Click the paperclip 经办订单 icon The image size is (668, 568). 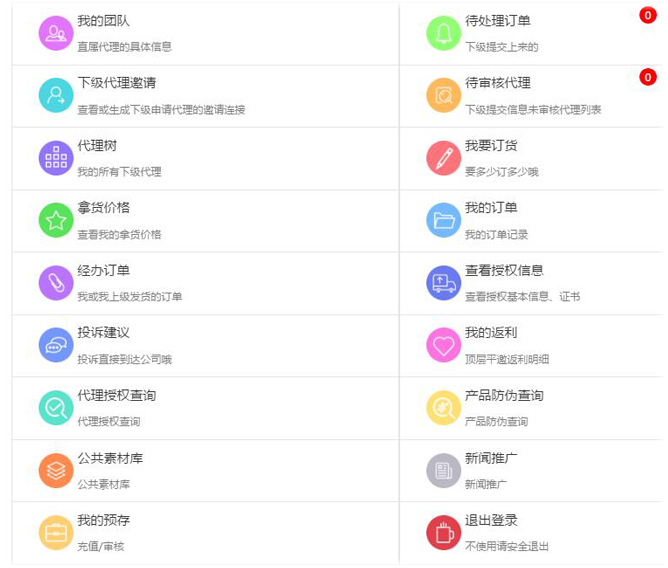[x=56, y=283]
